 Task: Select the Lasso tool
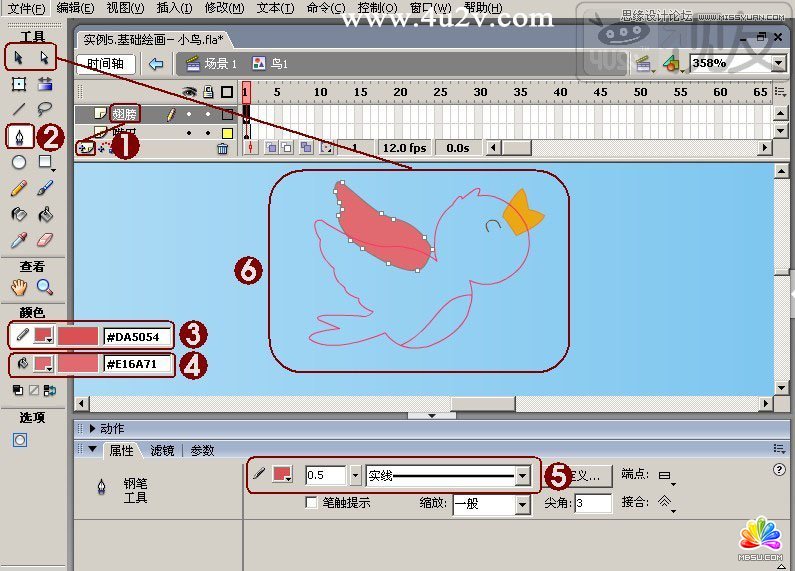pos(45,109)
